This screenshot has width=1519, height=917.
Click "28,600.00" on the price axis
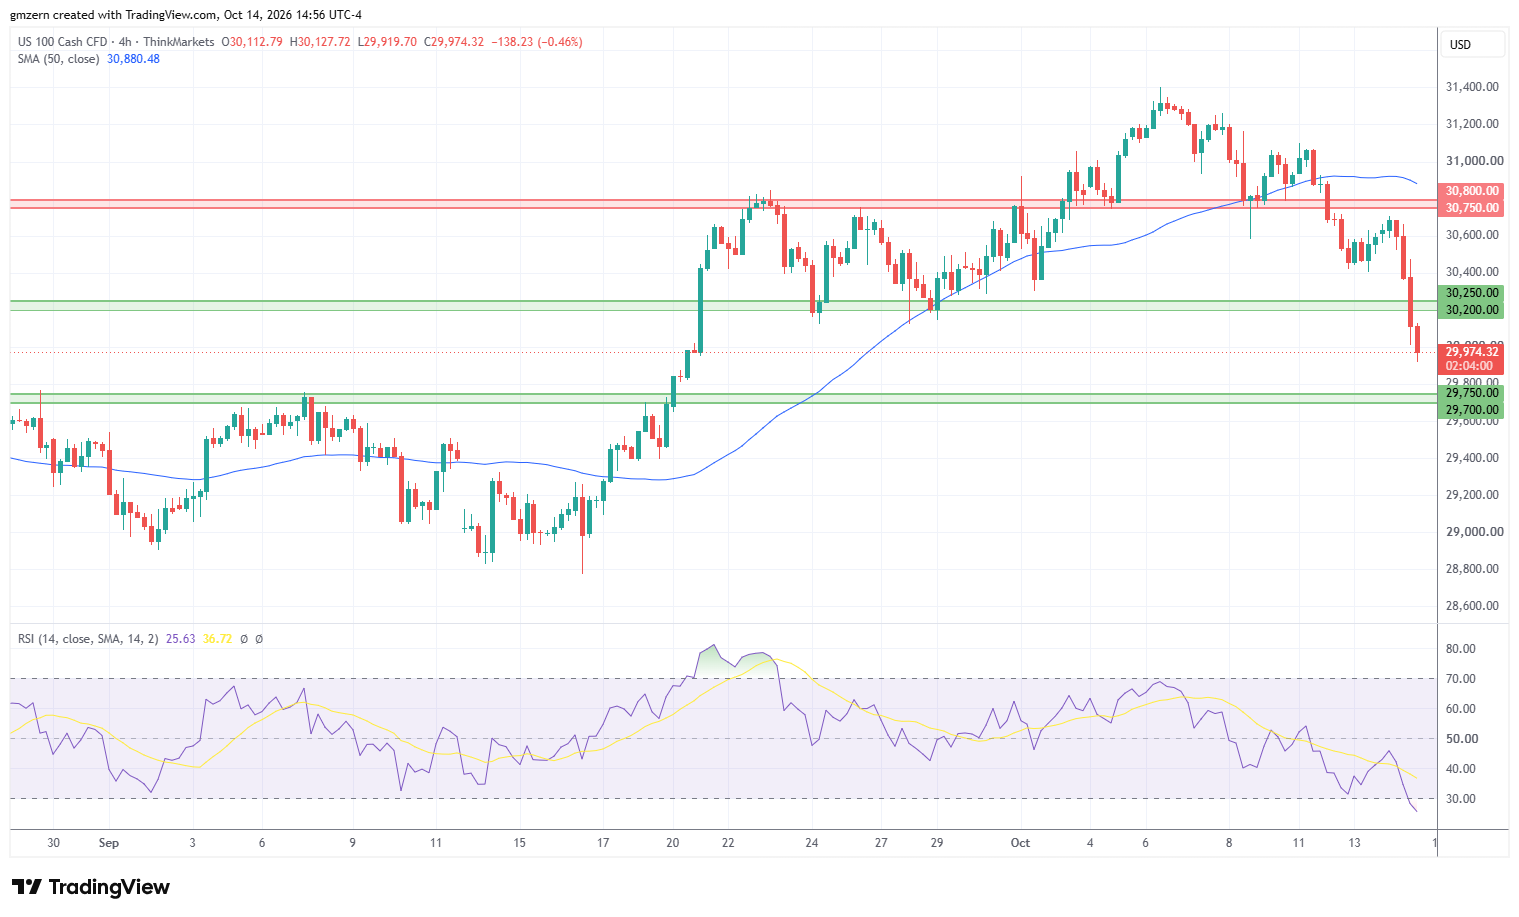click(1472, 606)
